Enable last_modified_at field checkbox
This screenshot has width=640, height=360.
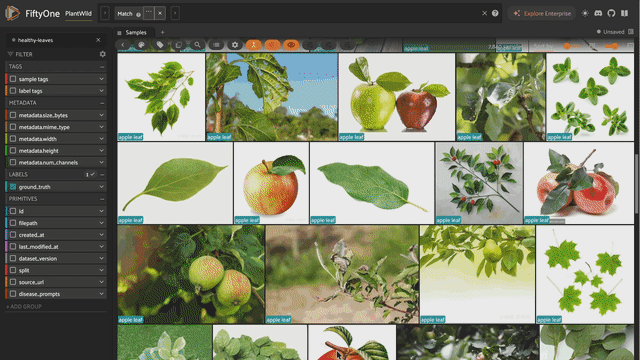tap(13, 247)
